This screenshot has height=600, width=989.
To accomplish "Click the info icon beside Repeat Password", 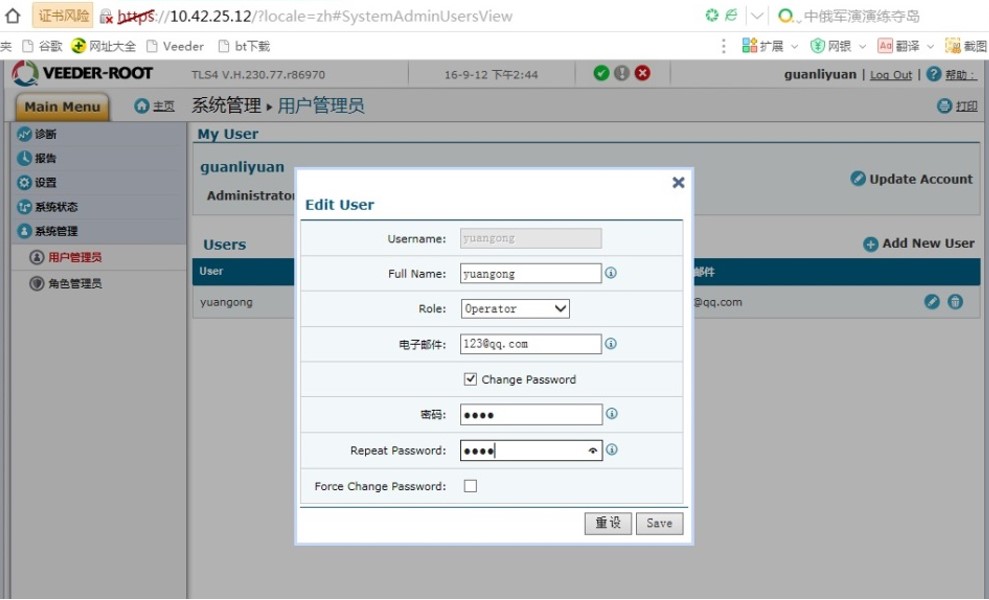I will (611, 450).
